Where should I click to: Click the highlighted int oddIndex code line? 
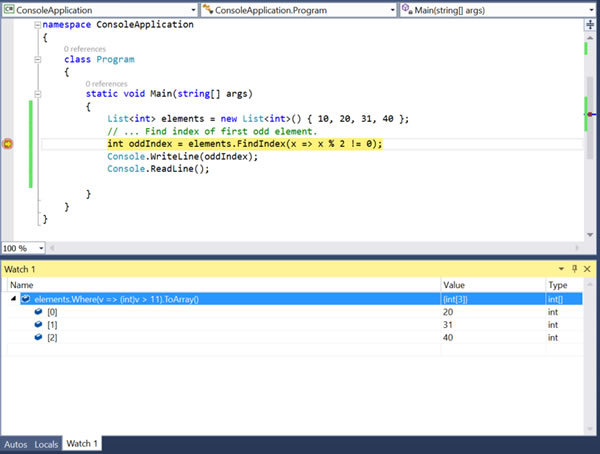click(245, 144)
